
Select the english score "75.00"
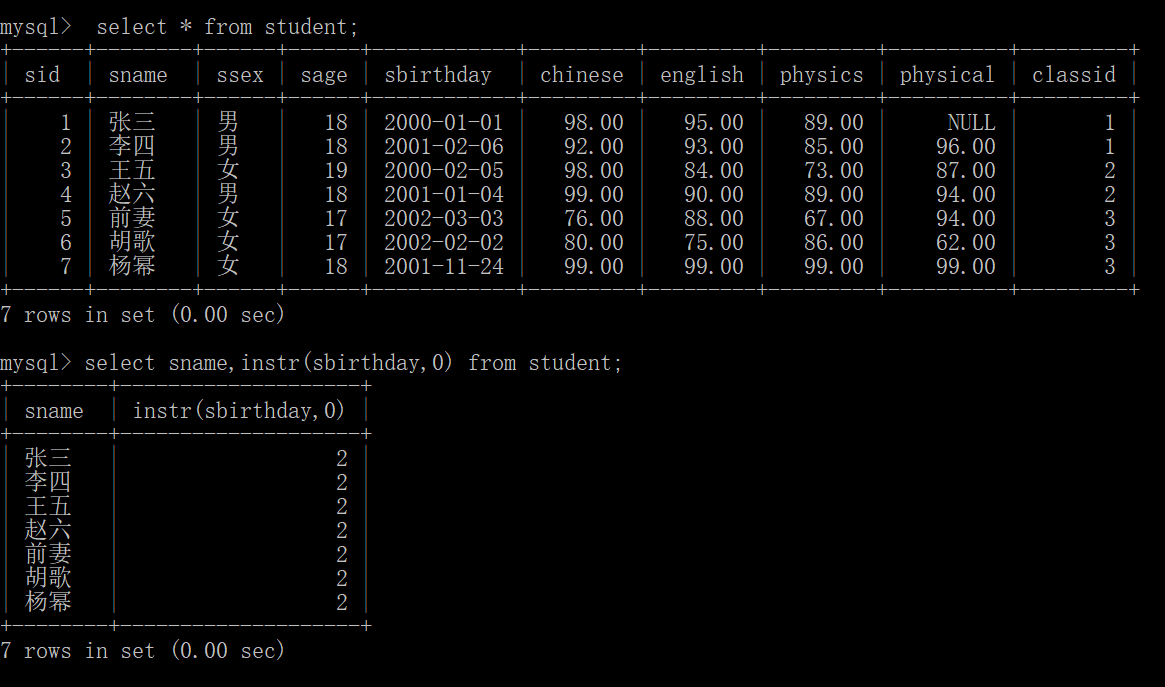(x=714, y=242)
